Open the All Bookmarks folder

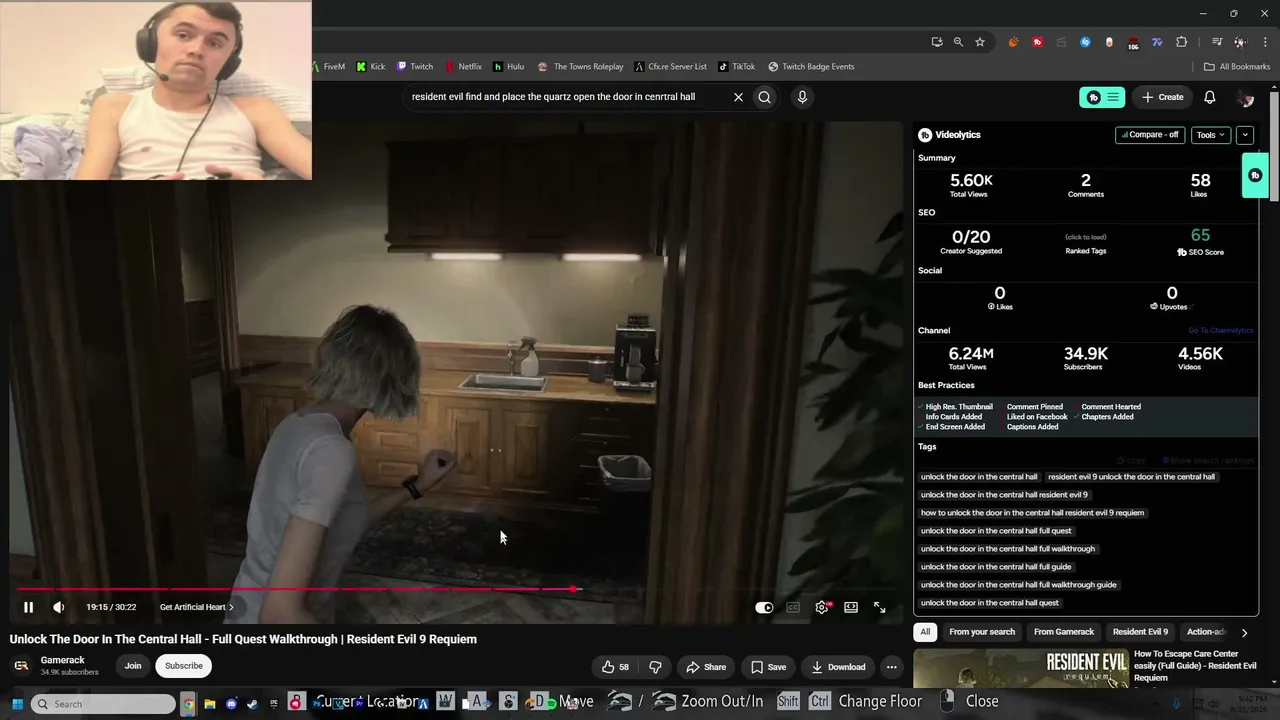(x=1237, y=67)
